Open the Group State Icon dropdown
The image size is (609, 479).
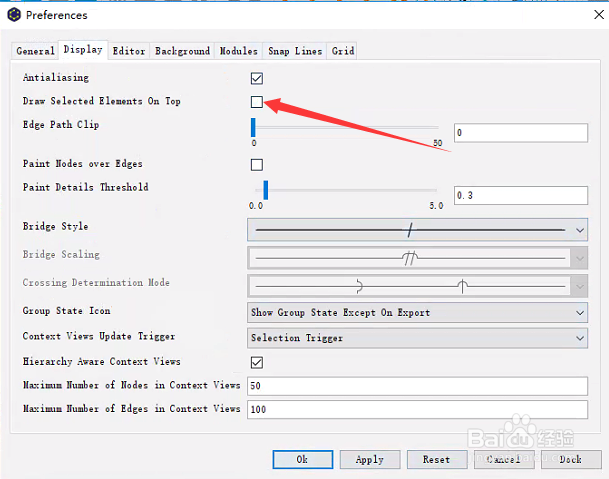coord(418,313)
